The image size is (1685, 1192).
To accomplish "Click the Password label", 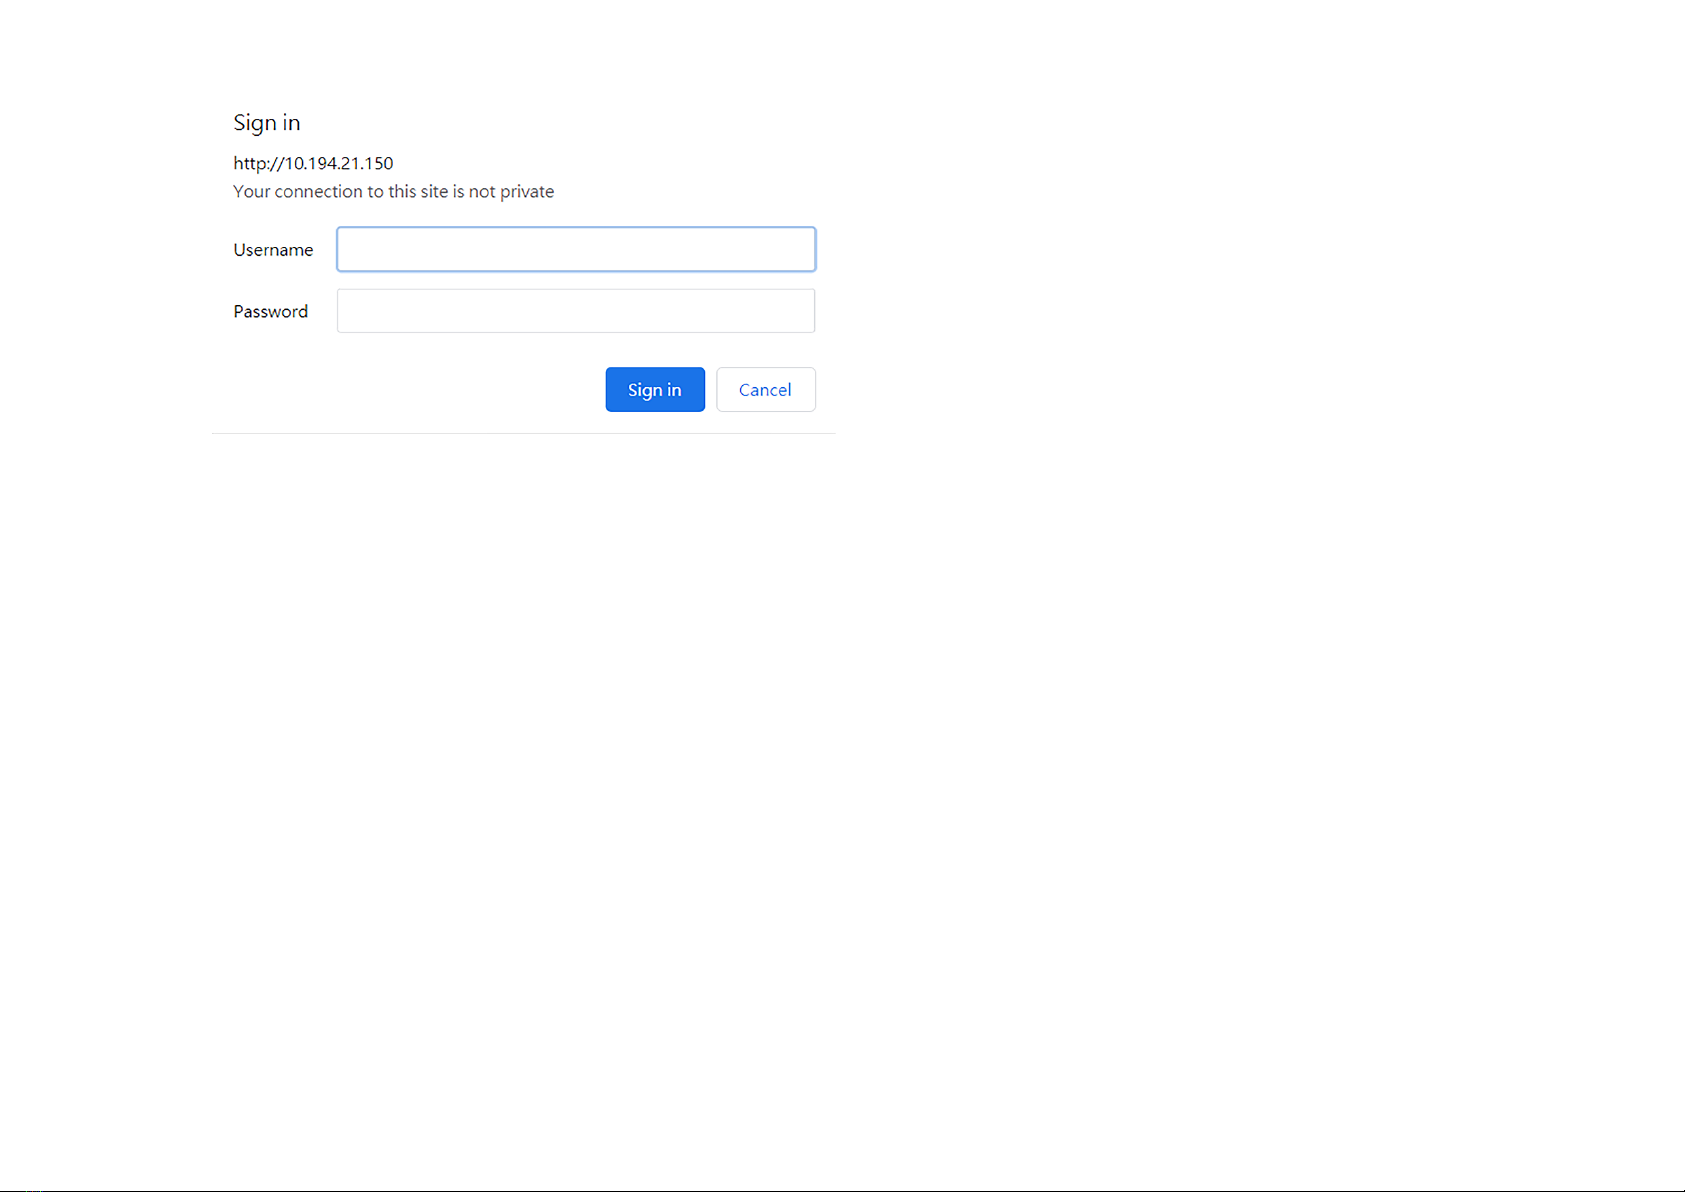I will point(271,312).
